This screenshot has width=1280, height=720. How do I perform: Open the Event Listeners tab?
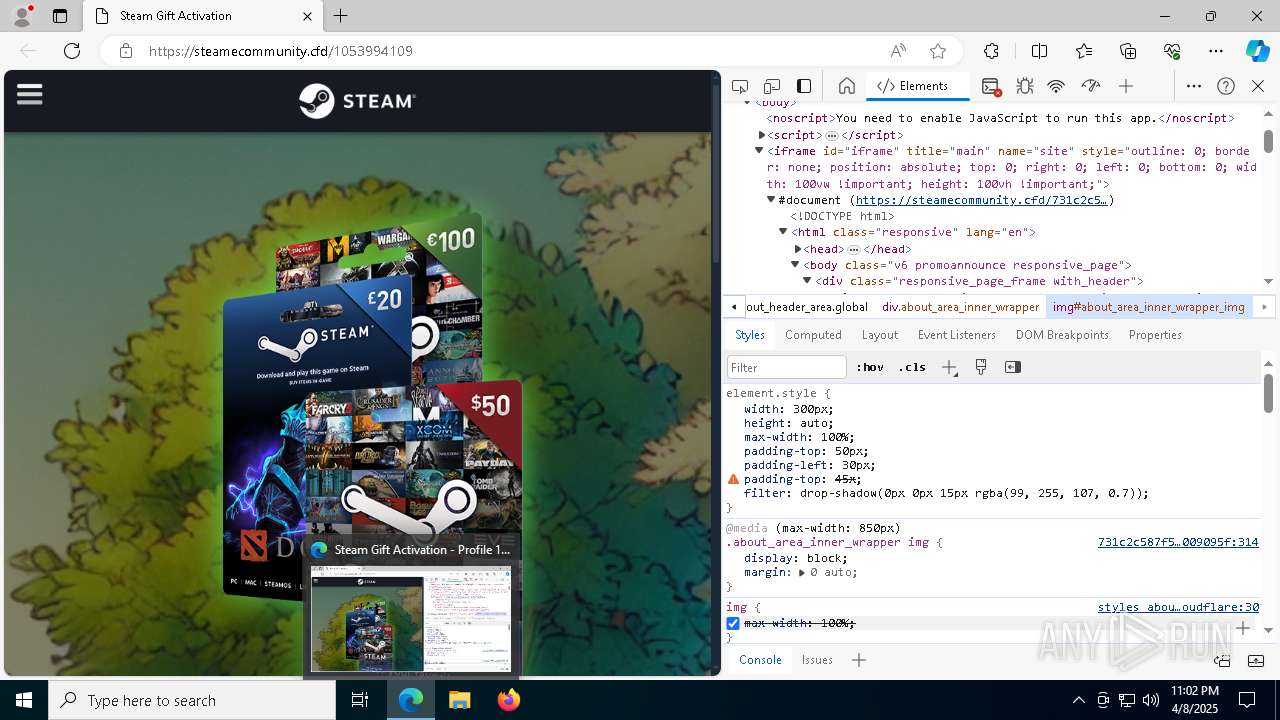(957, 335)
